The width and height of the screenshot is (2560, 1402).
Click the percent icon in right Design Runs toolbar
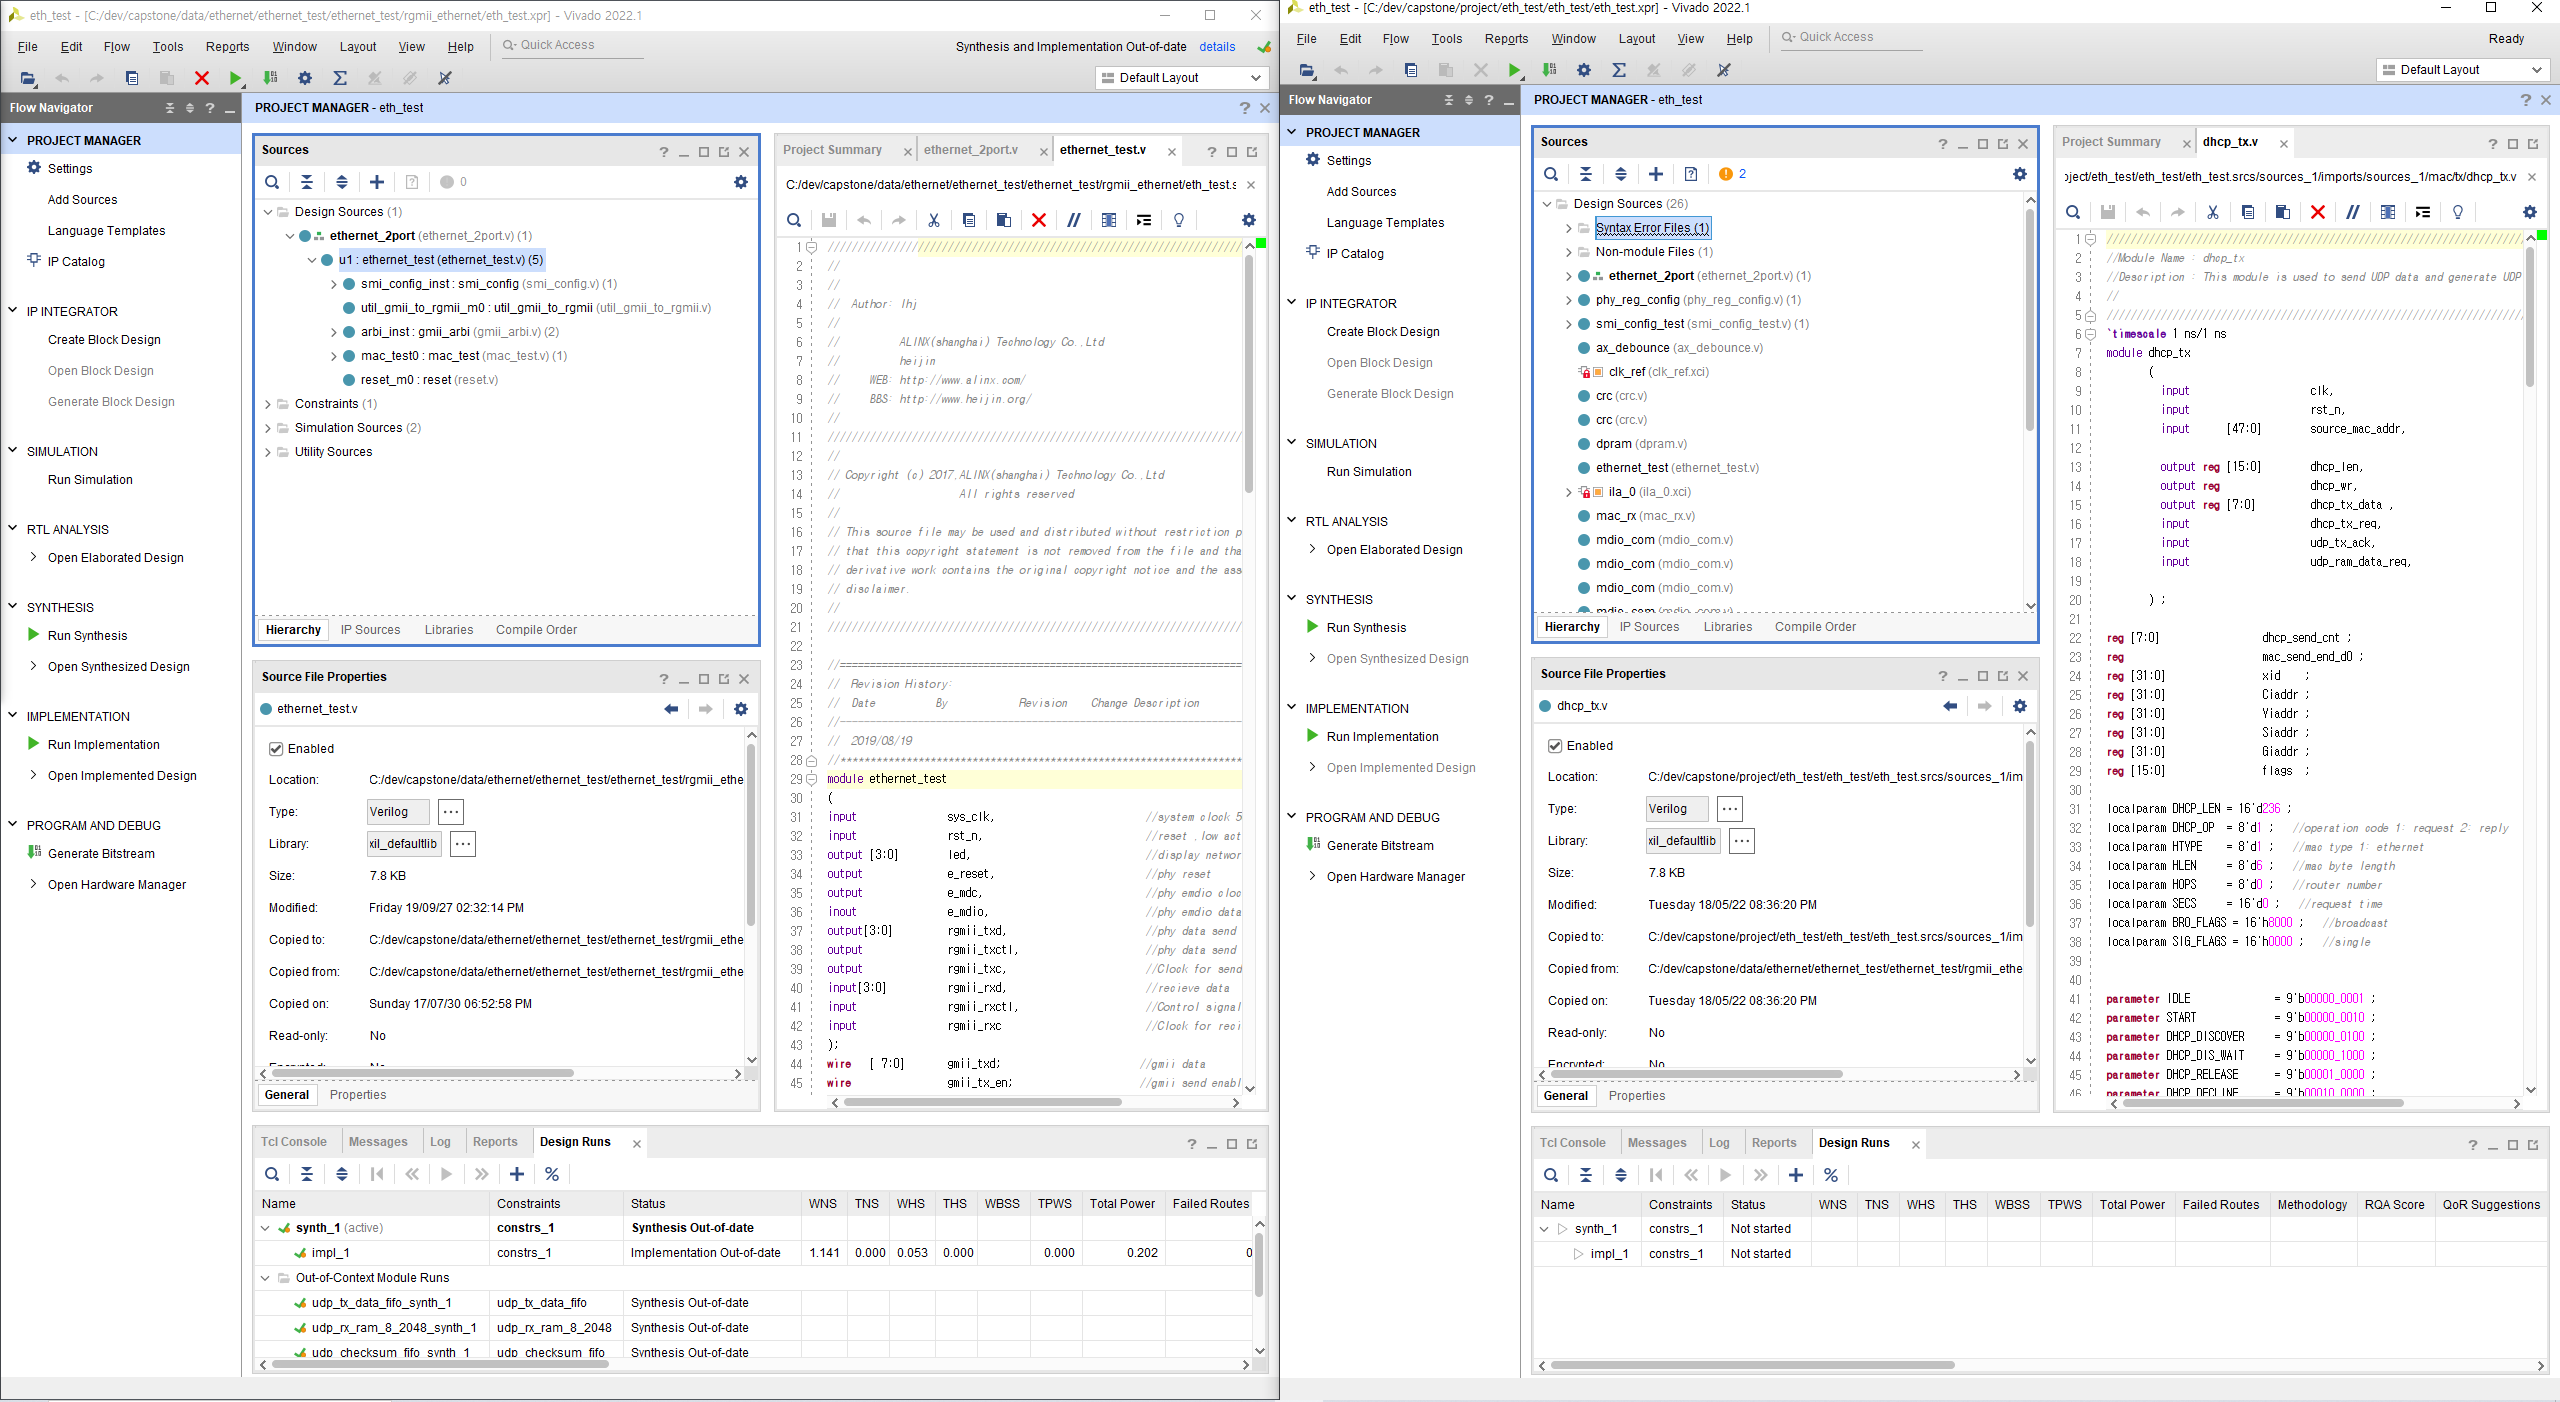pos(1831,1175)
